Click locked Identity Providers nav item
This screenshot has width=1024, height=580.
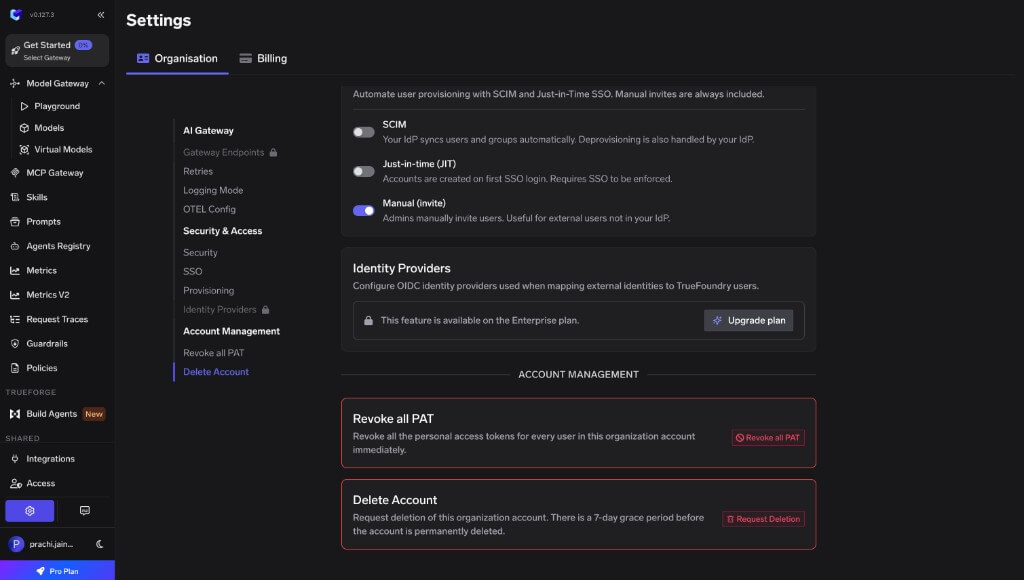226,310
